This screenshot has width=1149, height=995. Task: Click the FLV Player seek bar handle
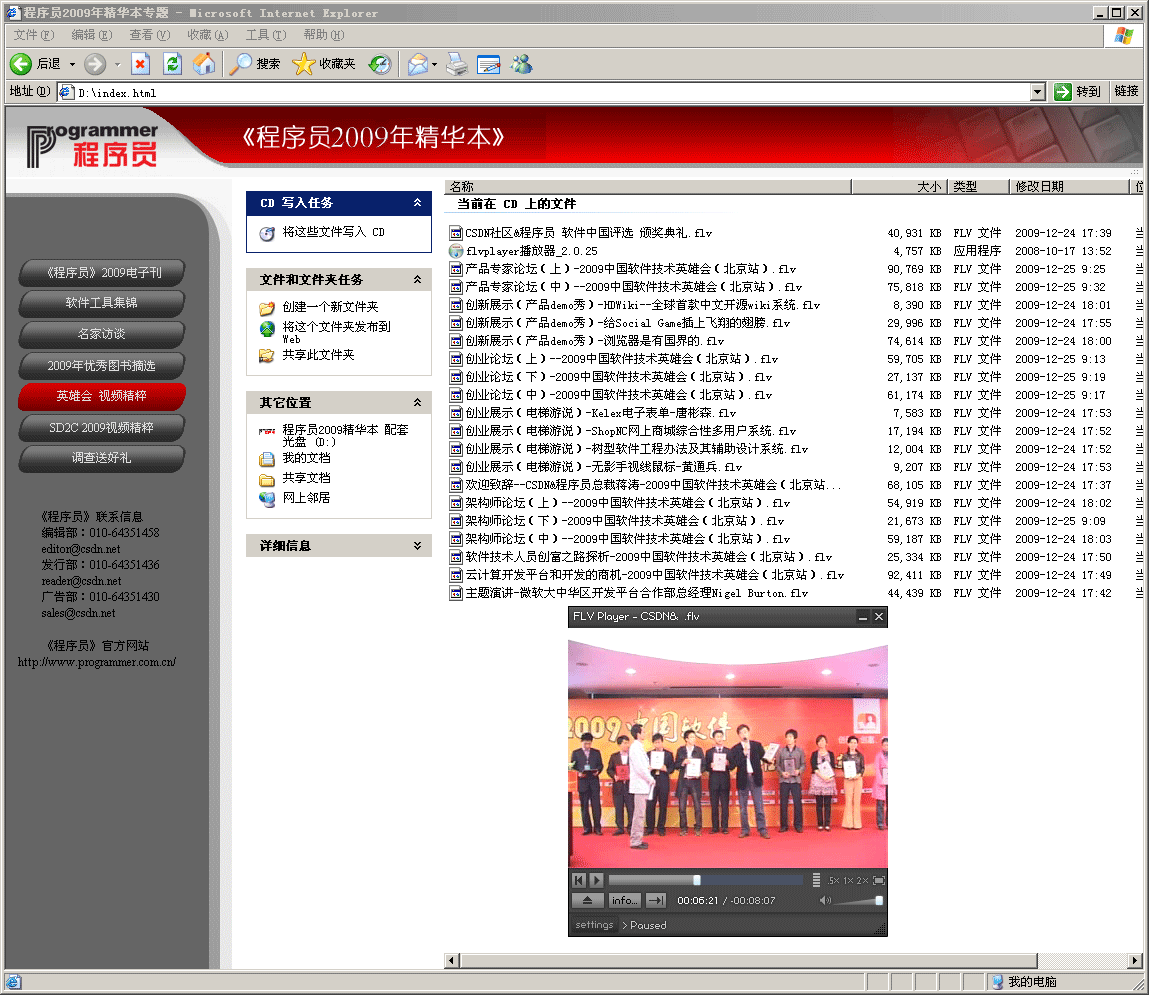[x=697, y=880]
